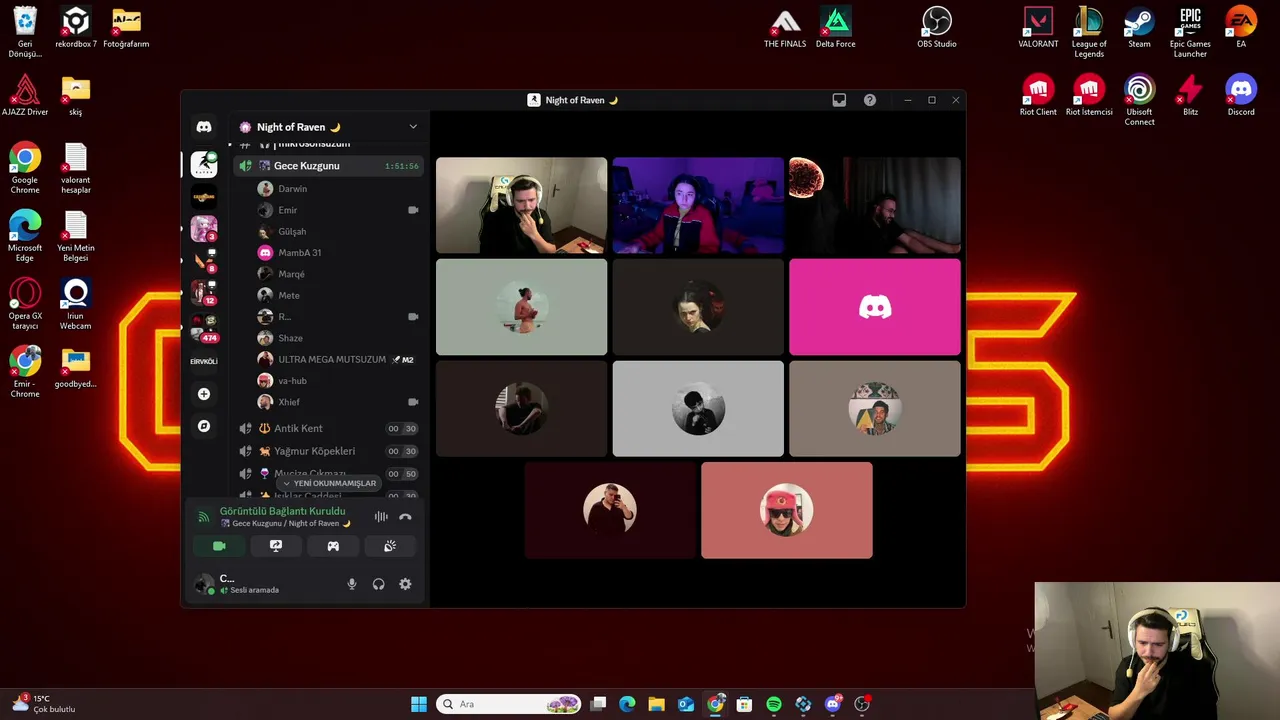
Task: Open Delta Force desktop shortcut
Action: pos(836,27)
